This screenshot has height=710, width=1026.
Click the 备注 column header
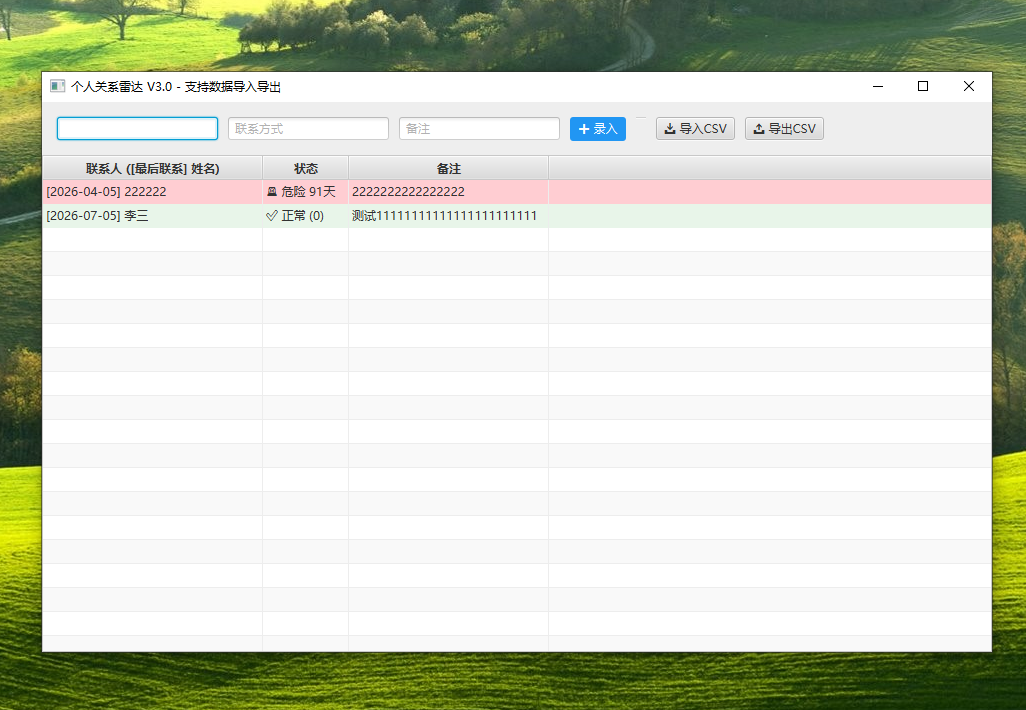tap(448, 168)
